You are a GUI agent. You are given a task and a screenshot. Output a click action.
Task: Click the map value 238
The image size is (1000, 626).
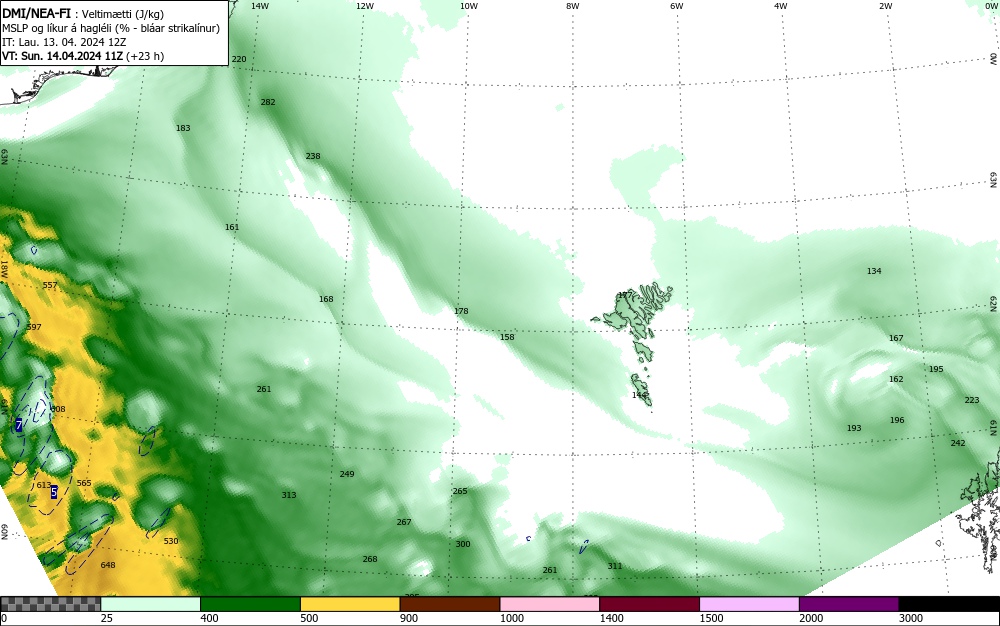point(312,156)
